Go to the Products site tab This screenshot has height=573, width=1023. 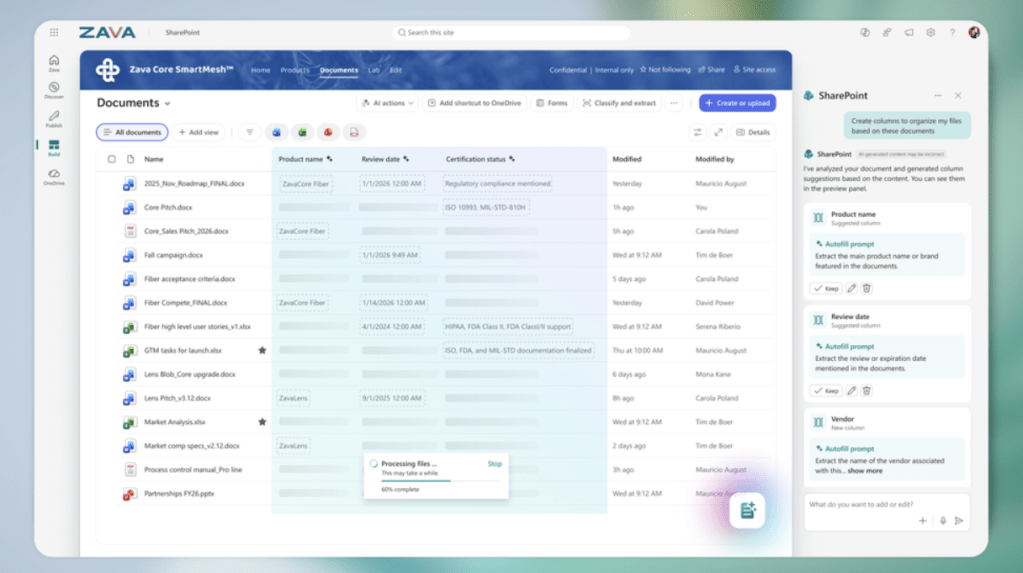[x=294, y=70]
